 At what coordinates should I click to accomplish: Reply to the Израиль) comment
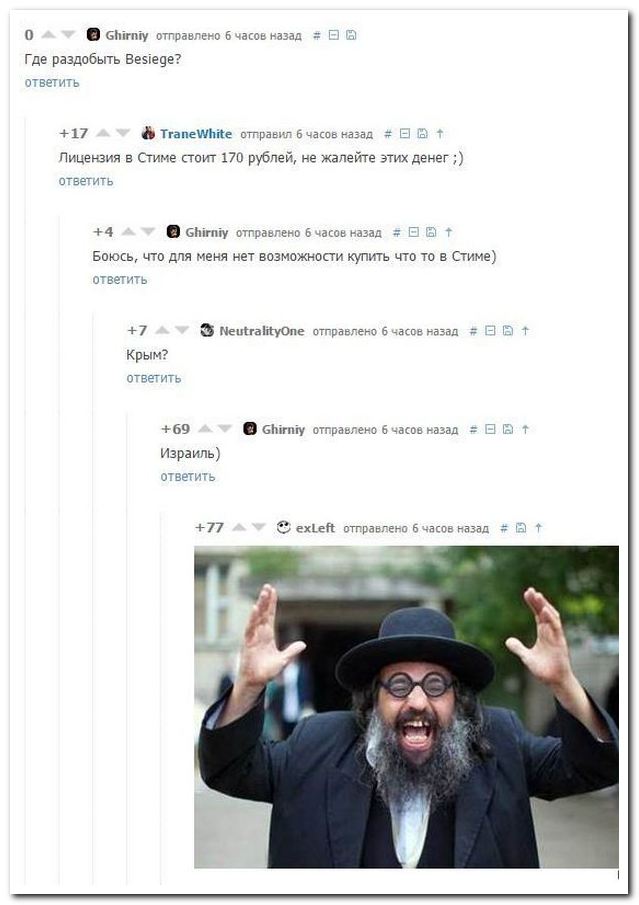(188, 477)
